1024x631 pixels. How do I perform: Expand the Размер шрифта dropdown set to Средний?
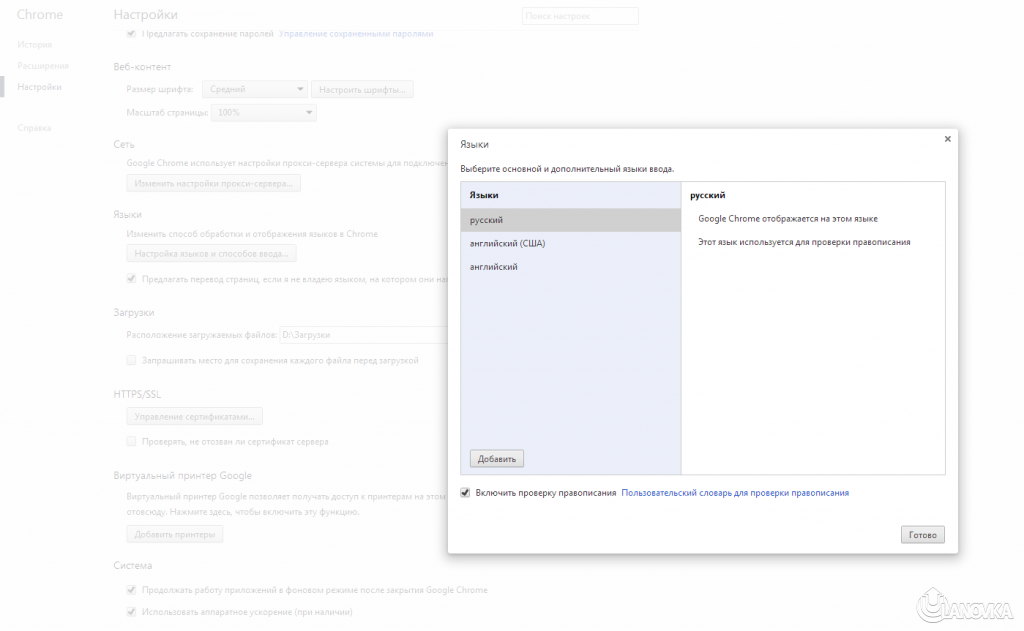(x=255, y=90)
